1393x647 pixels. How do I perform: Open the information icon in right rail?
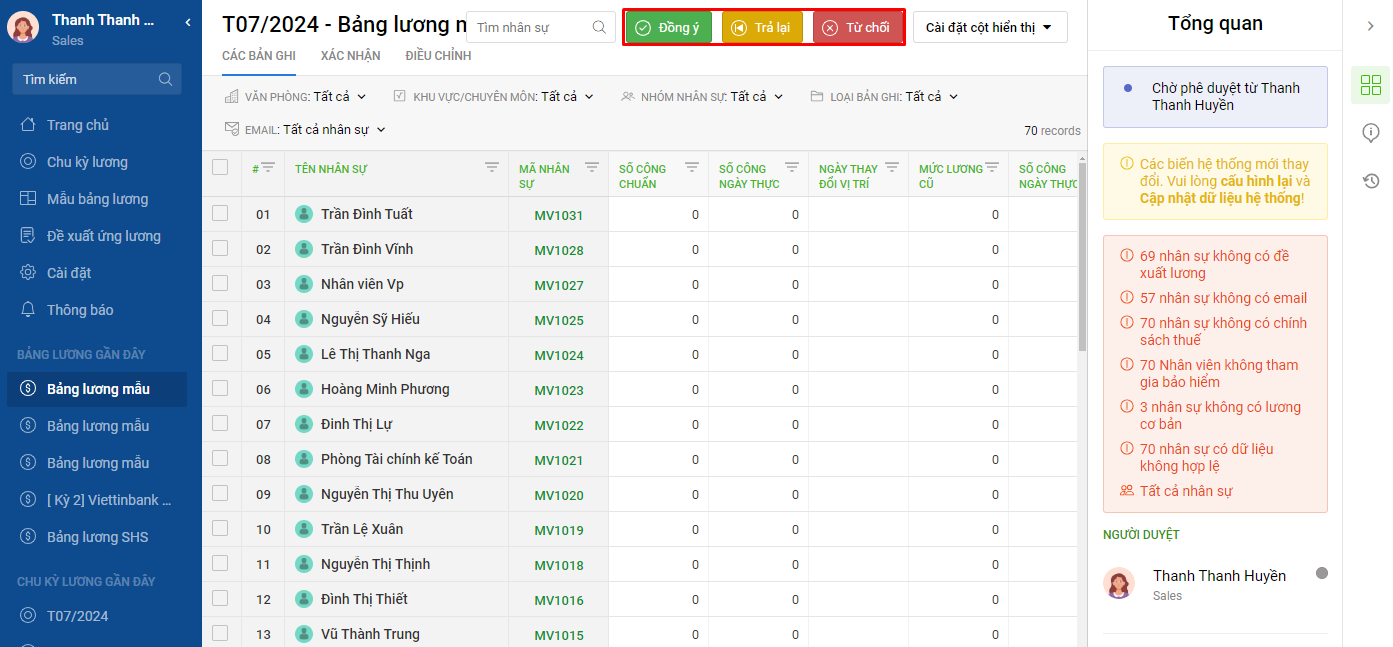tap(1371, 133)
